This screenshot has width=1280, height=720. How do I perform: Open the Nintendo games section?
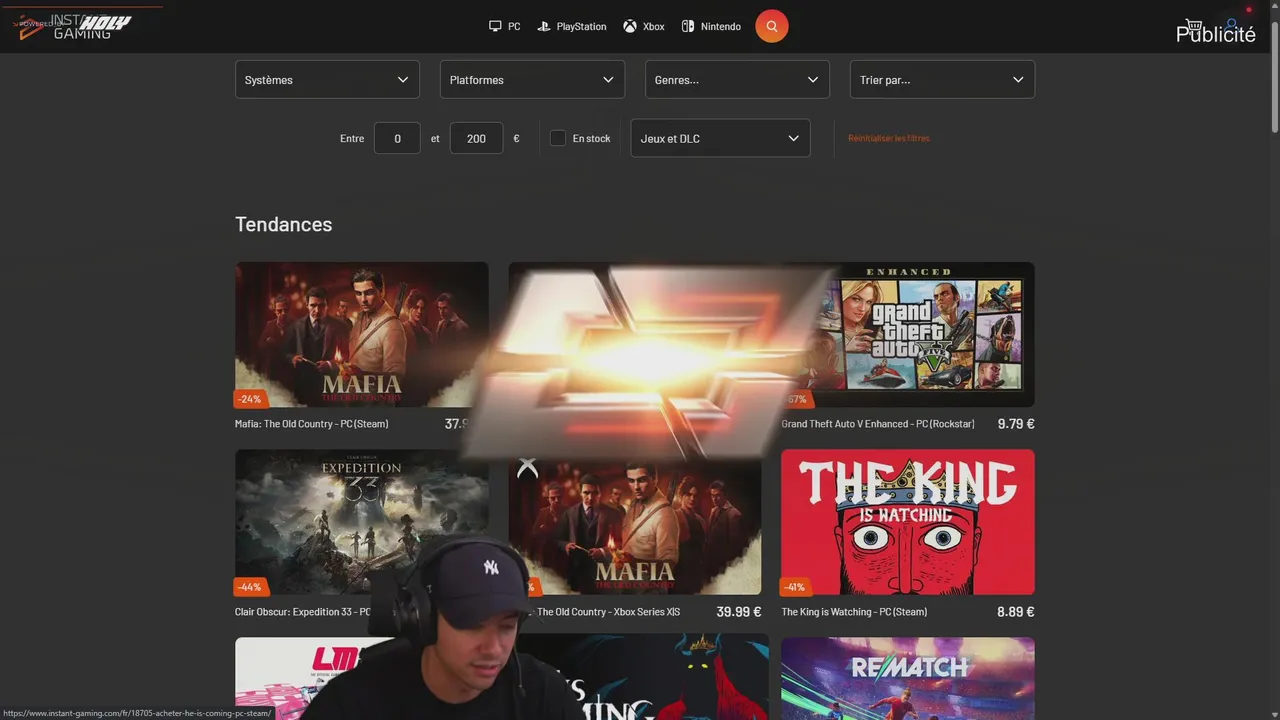pos(711,26)
